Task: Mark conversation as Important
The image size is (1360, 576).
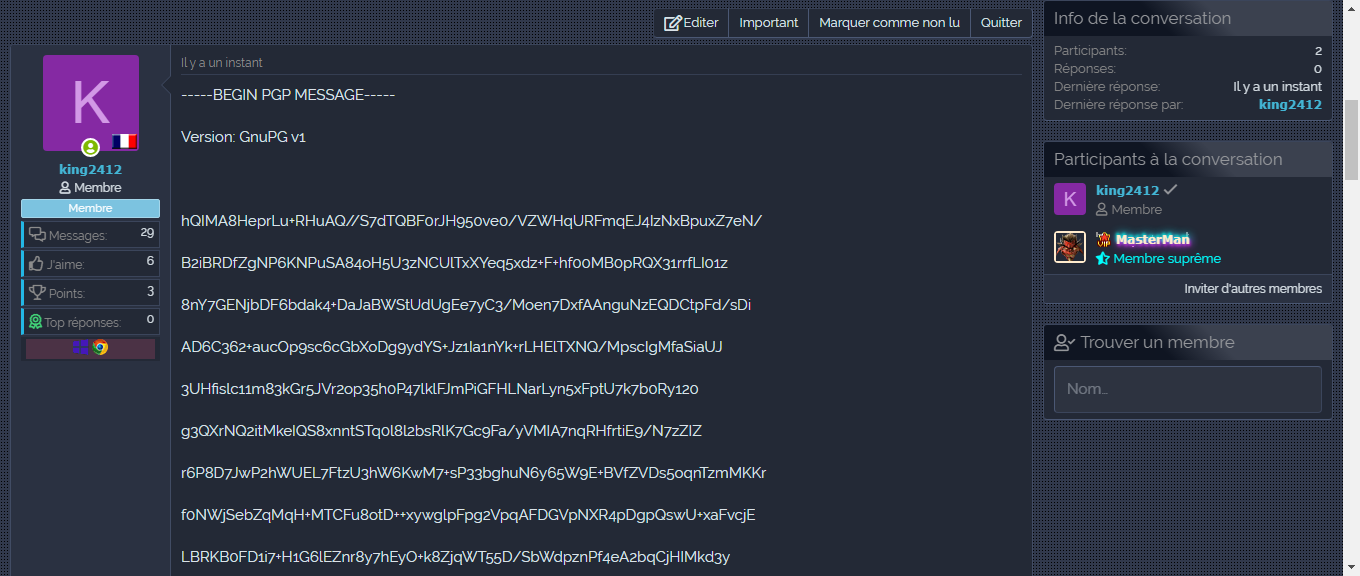Action: click(x=768, y=23)
